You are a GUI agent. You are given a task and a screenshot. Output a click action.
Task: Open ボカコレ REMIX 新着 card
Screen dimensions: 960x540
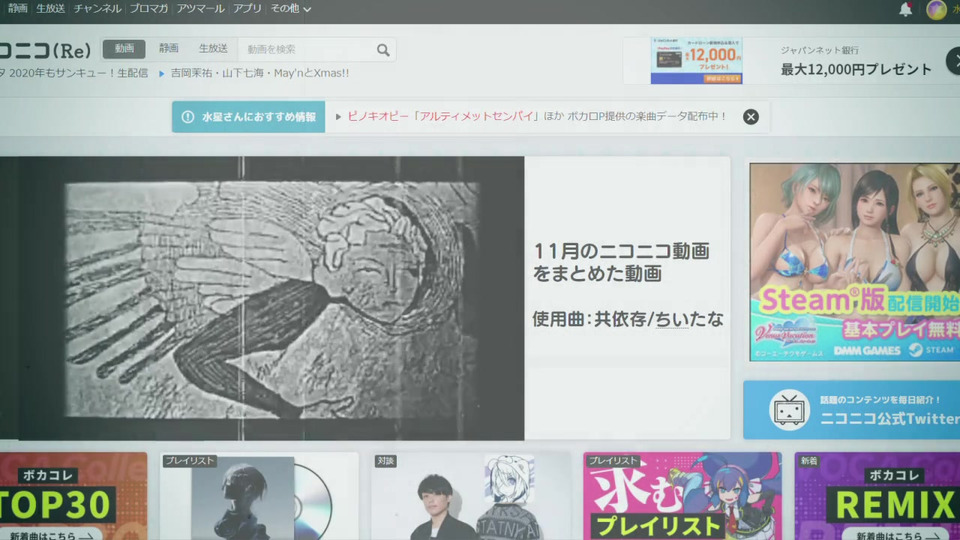877,496
